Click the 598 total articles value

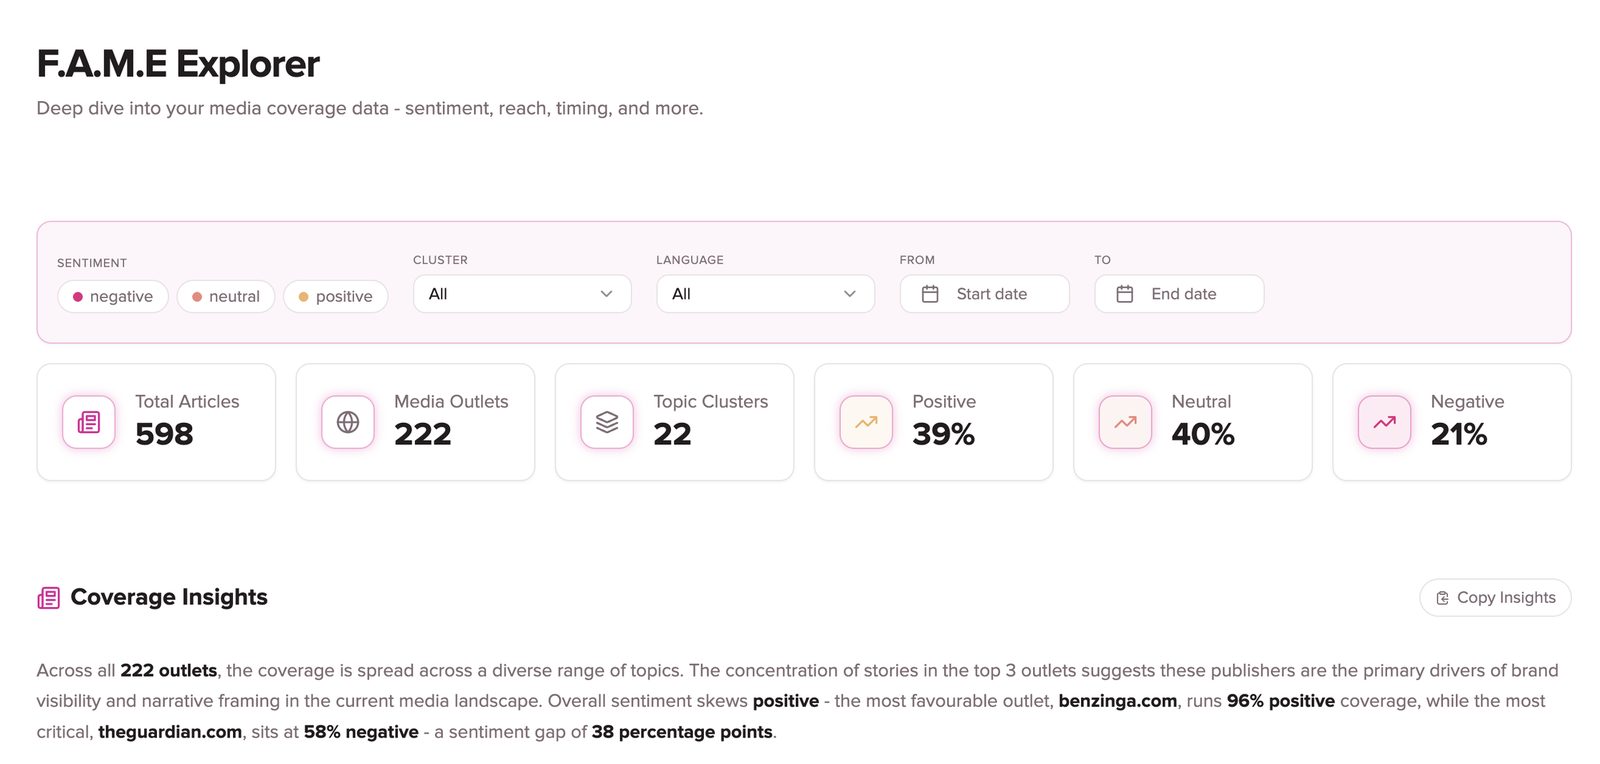(164, 434)
